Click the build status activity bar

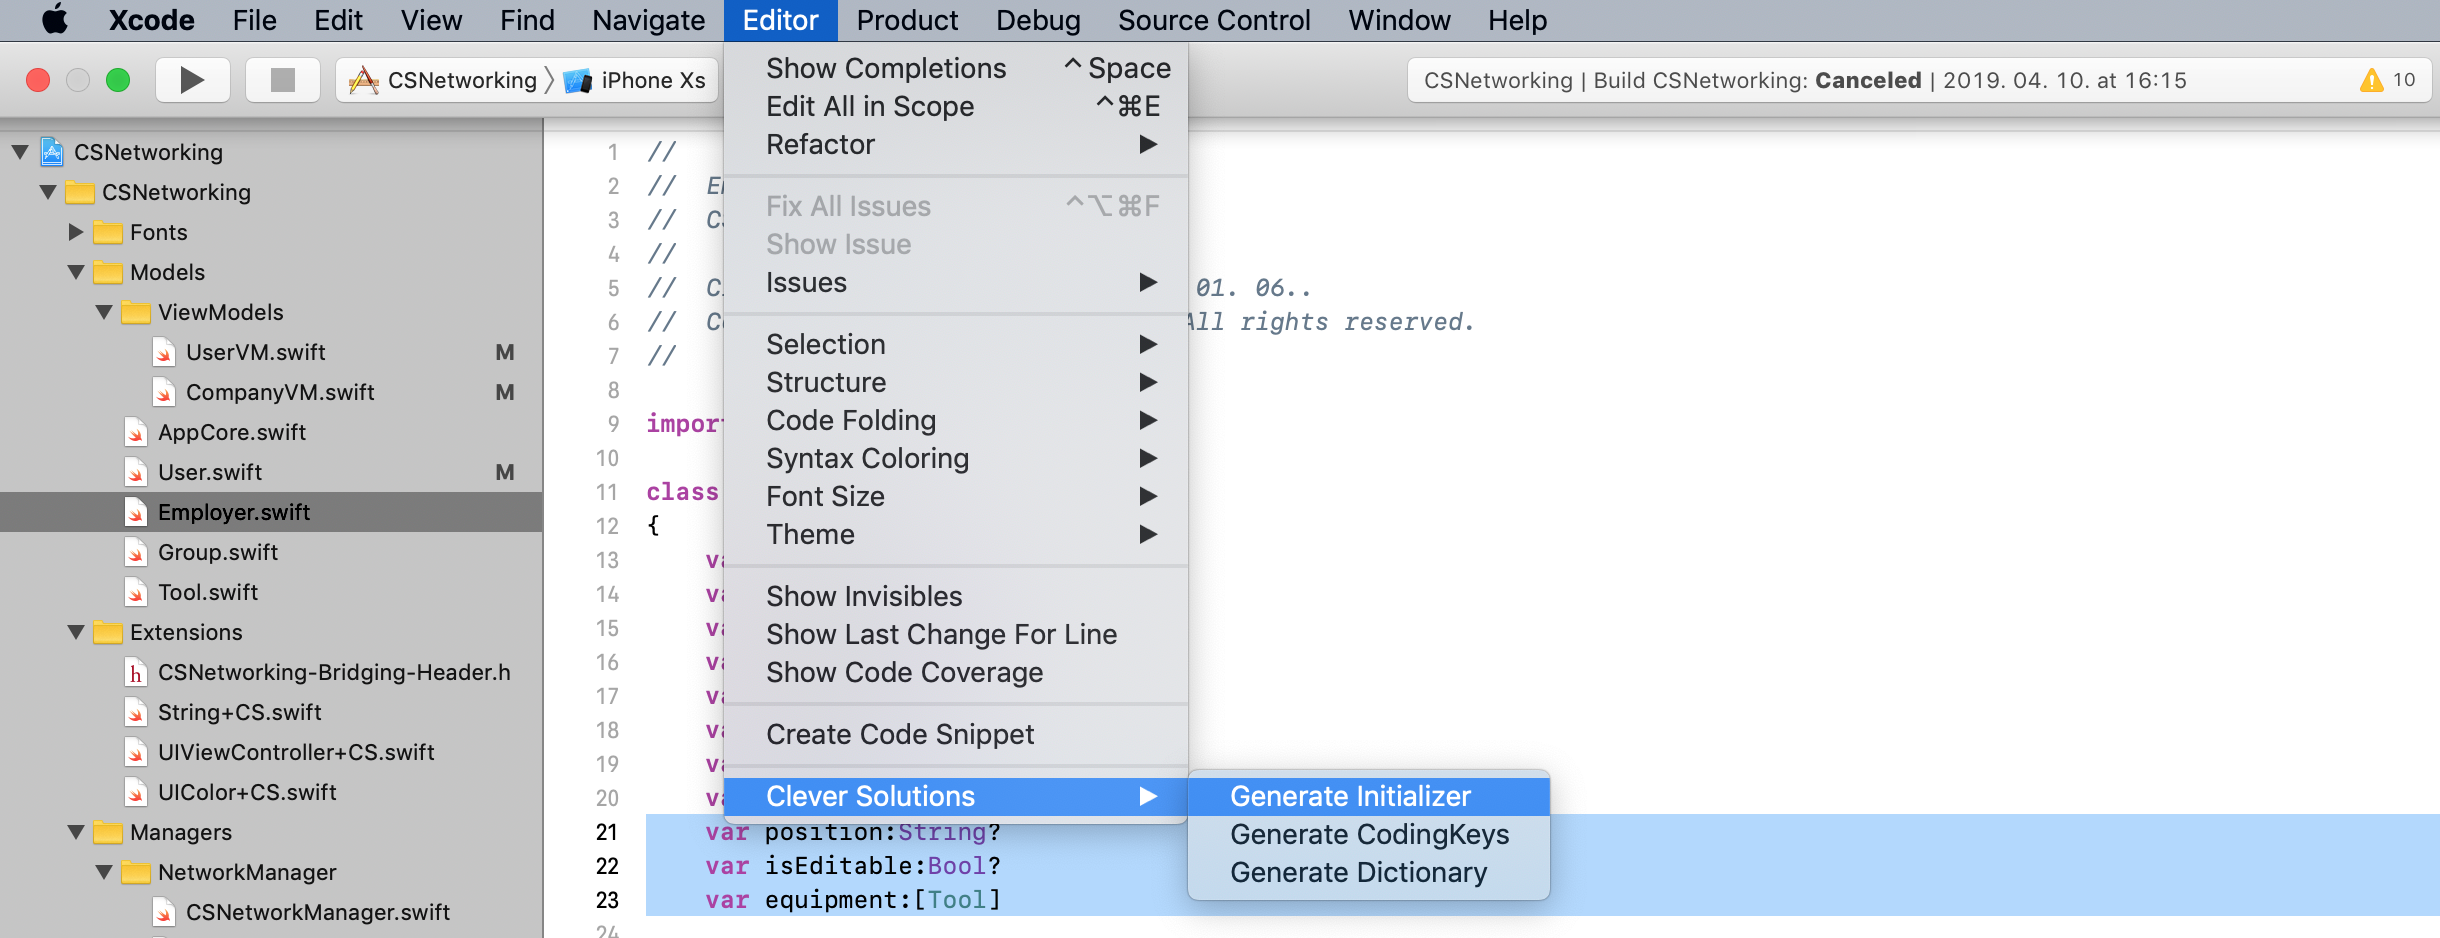(1919, 80)
